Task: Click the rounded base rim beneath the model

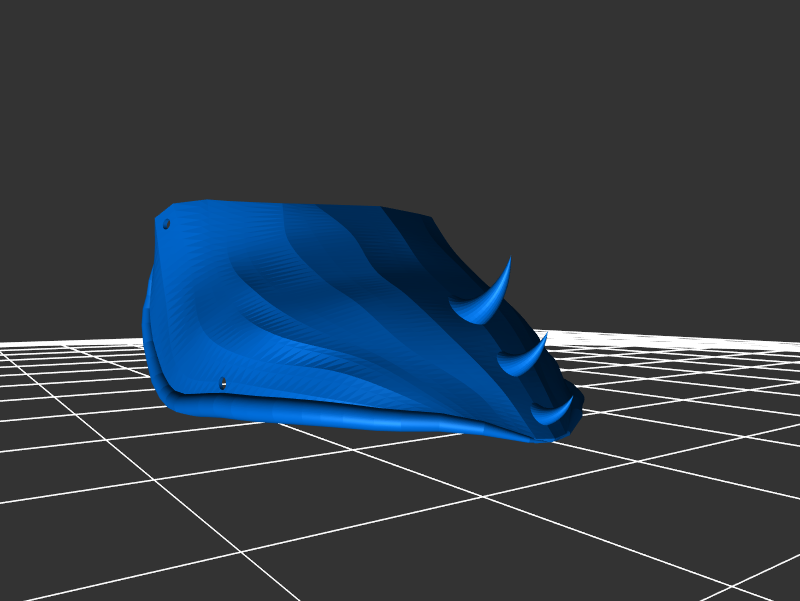Action: point(330,415)
